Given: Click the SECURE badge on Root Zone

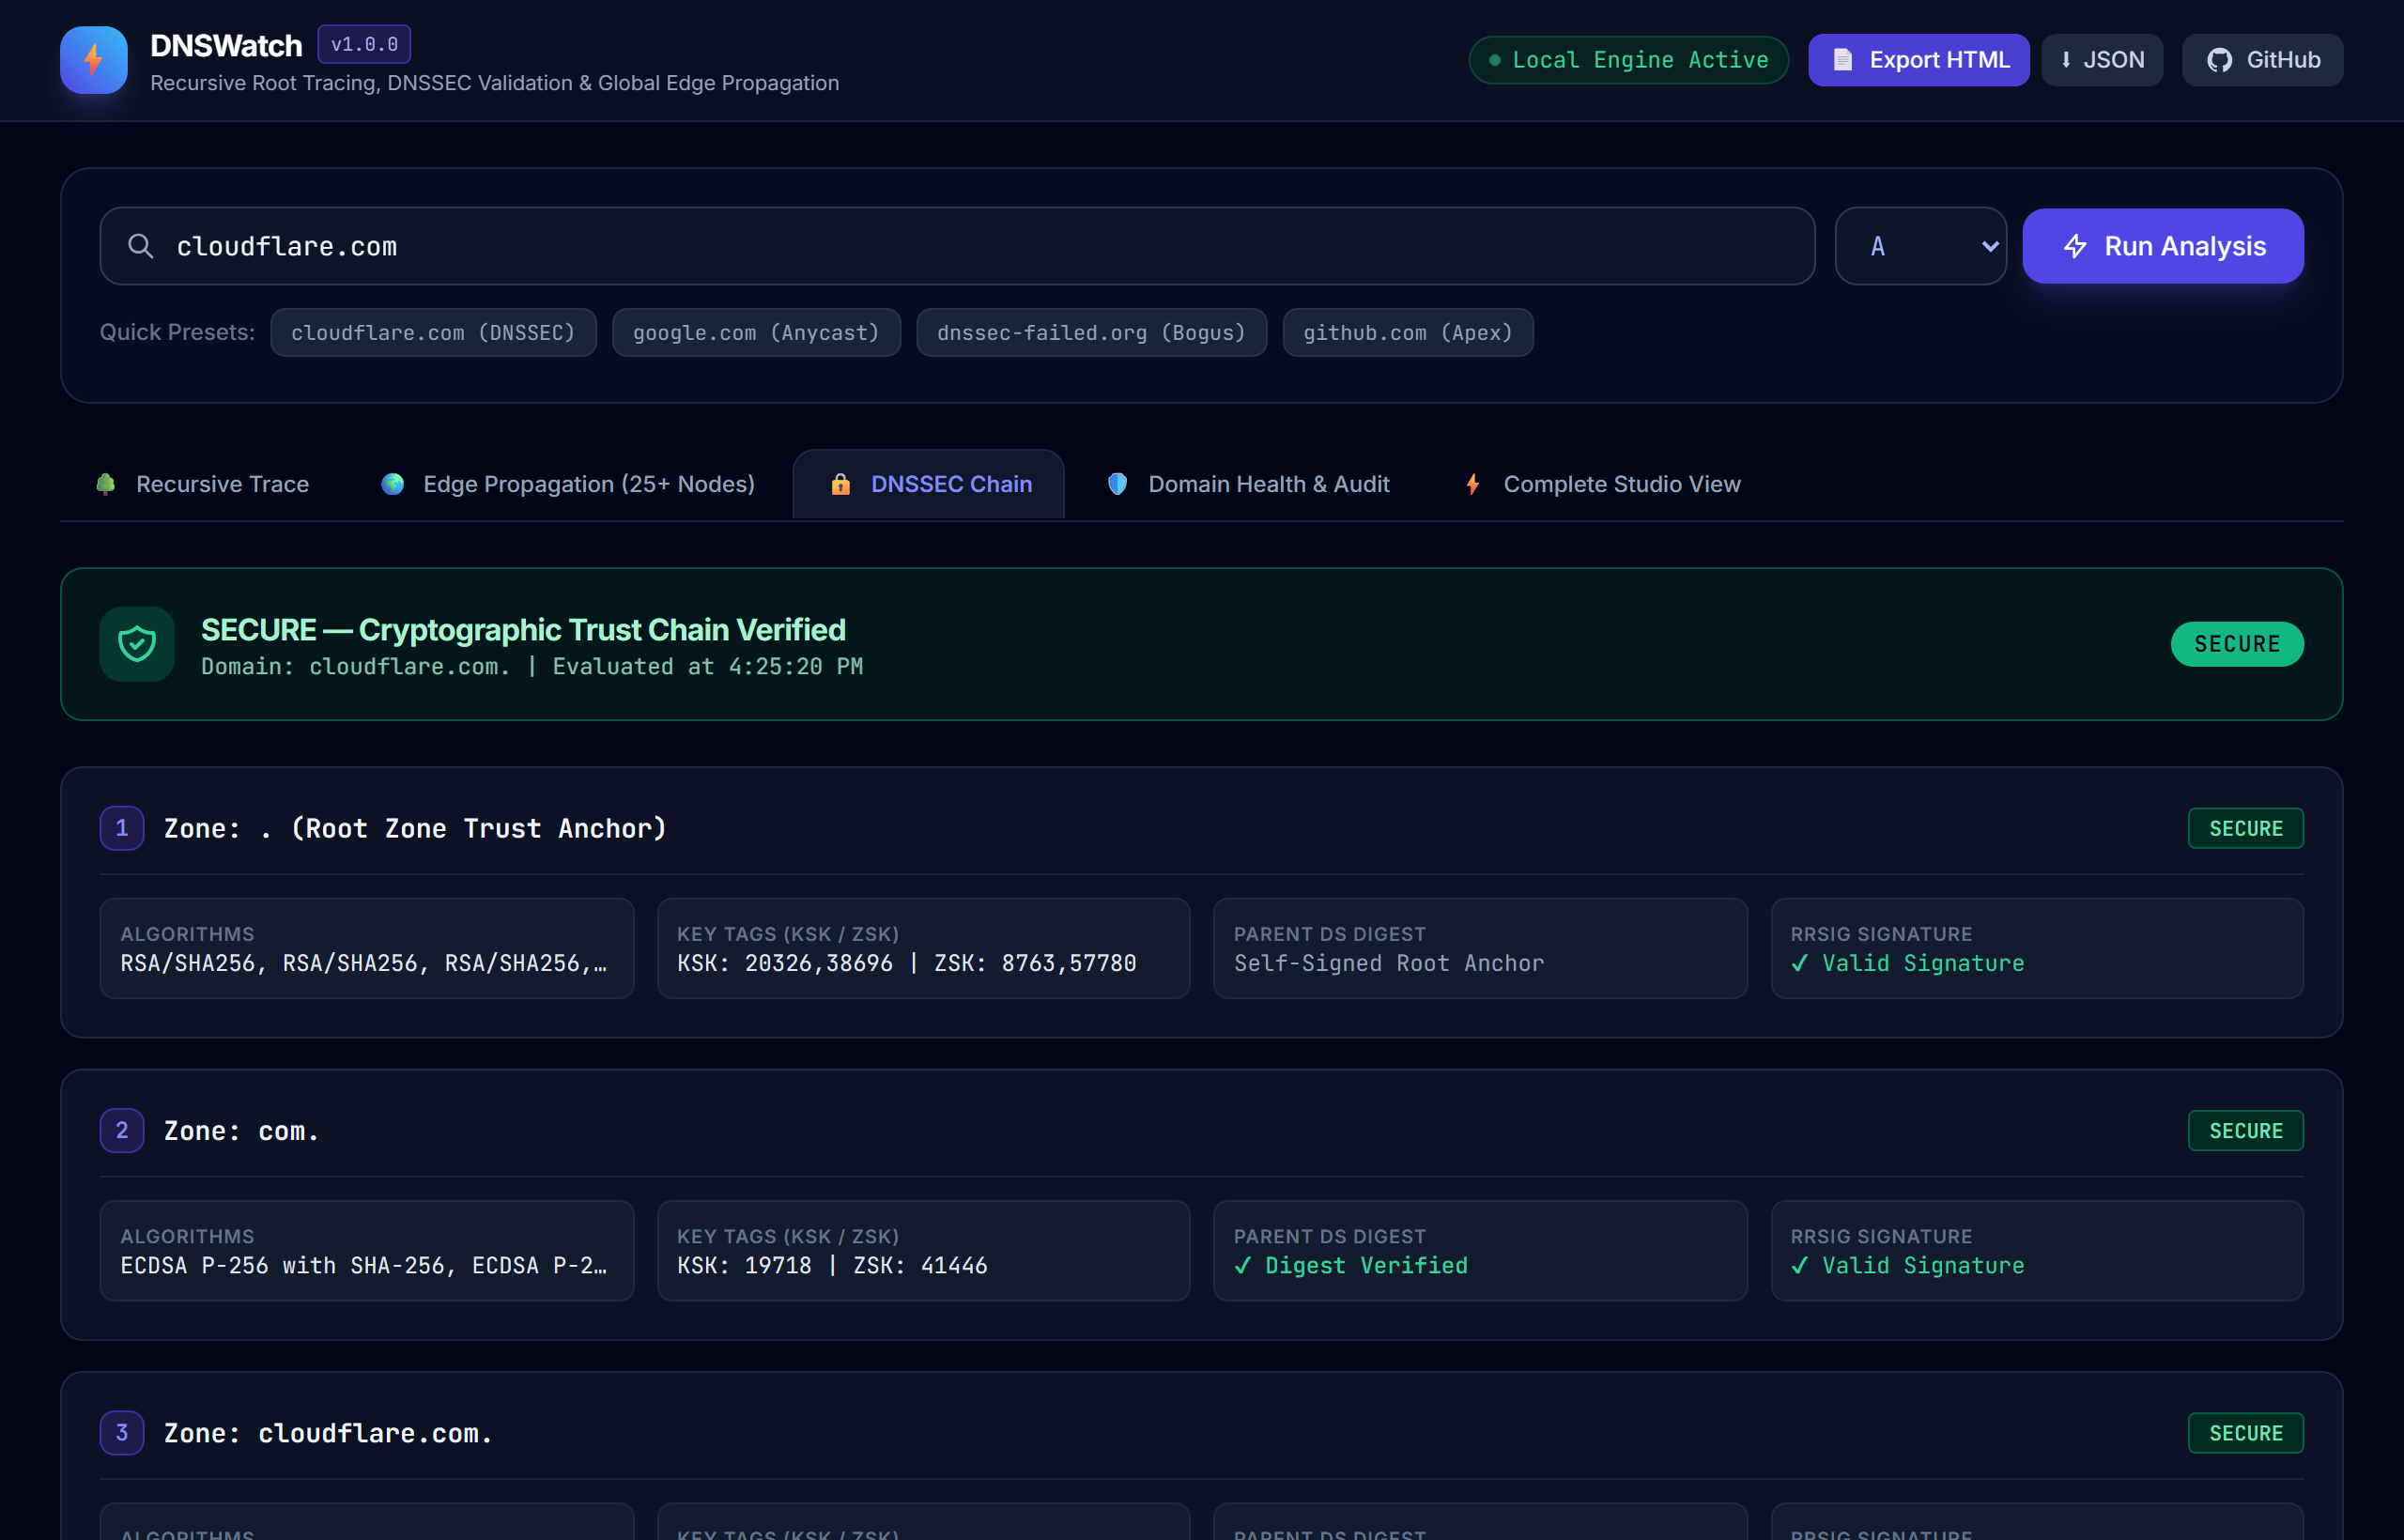Looking at the screenshot, I should (x=2246, y=828).
